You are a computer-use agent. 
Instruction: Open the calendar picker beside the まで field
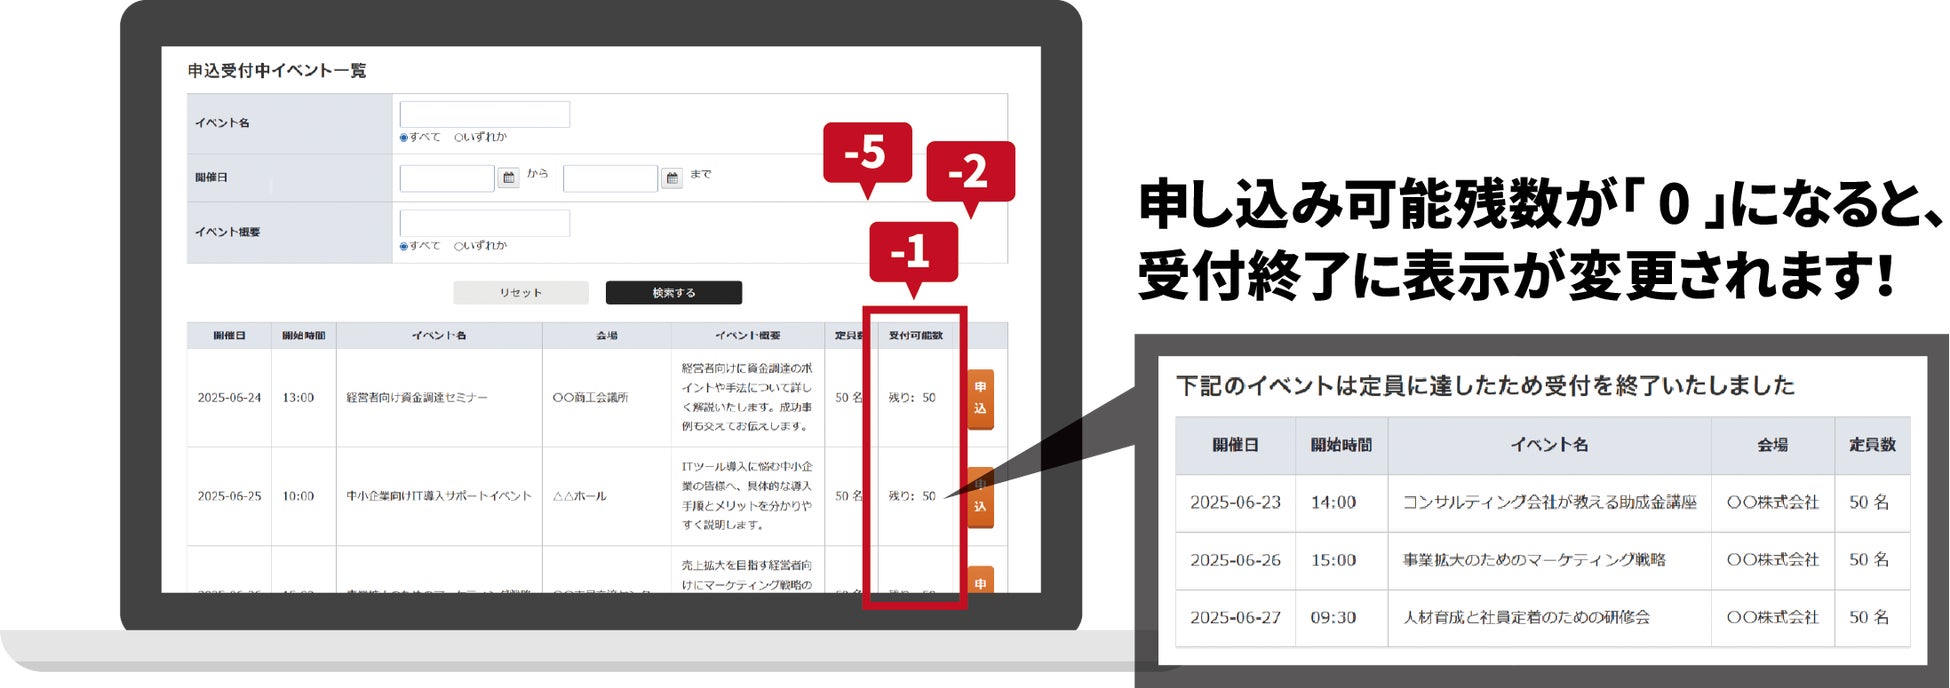point(673,178)
